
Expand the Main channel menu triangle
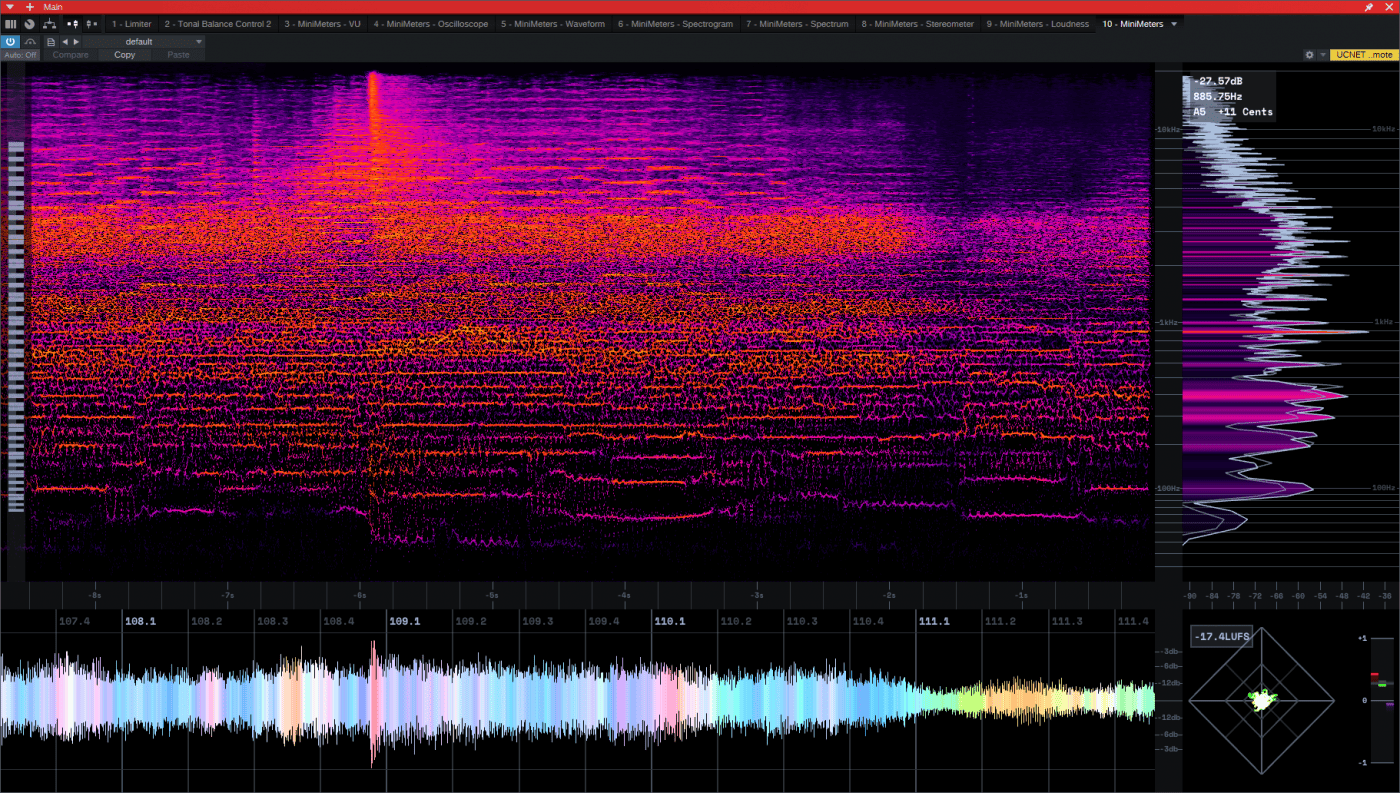9,7
